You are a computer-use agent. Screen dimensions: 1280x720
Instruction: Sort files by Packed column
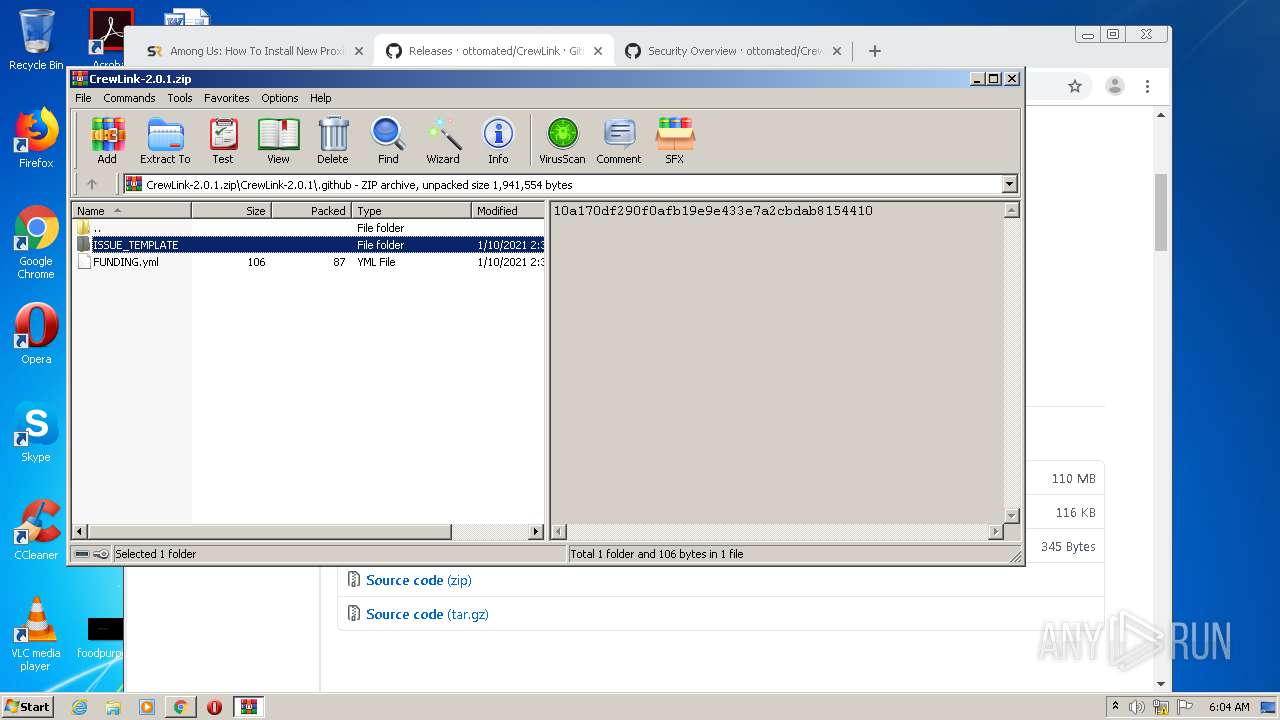click(x=311, y=210)
